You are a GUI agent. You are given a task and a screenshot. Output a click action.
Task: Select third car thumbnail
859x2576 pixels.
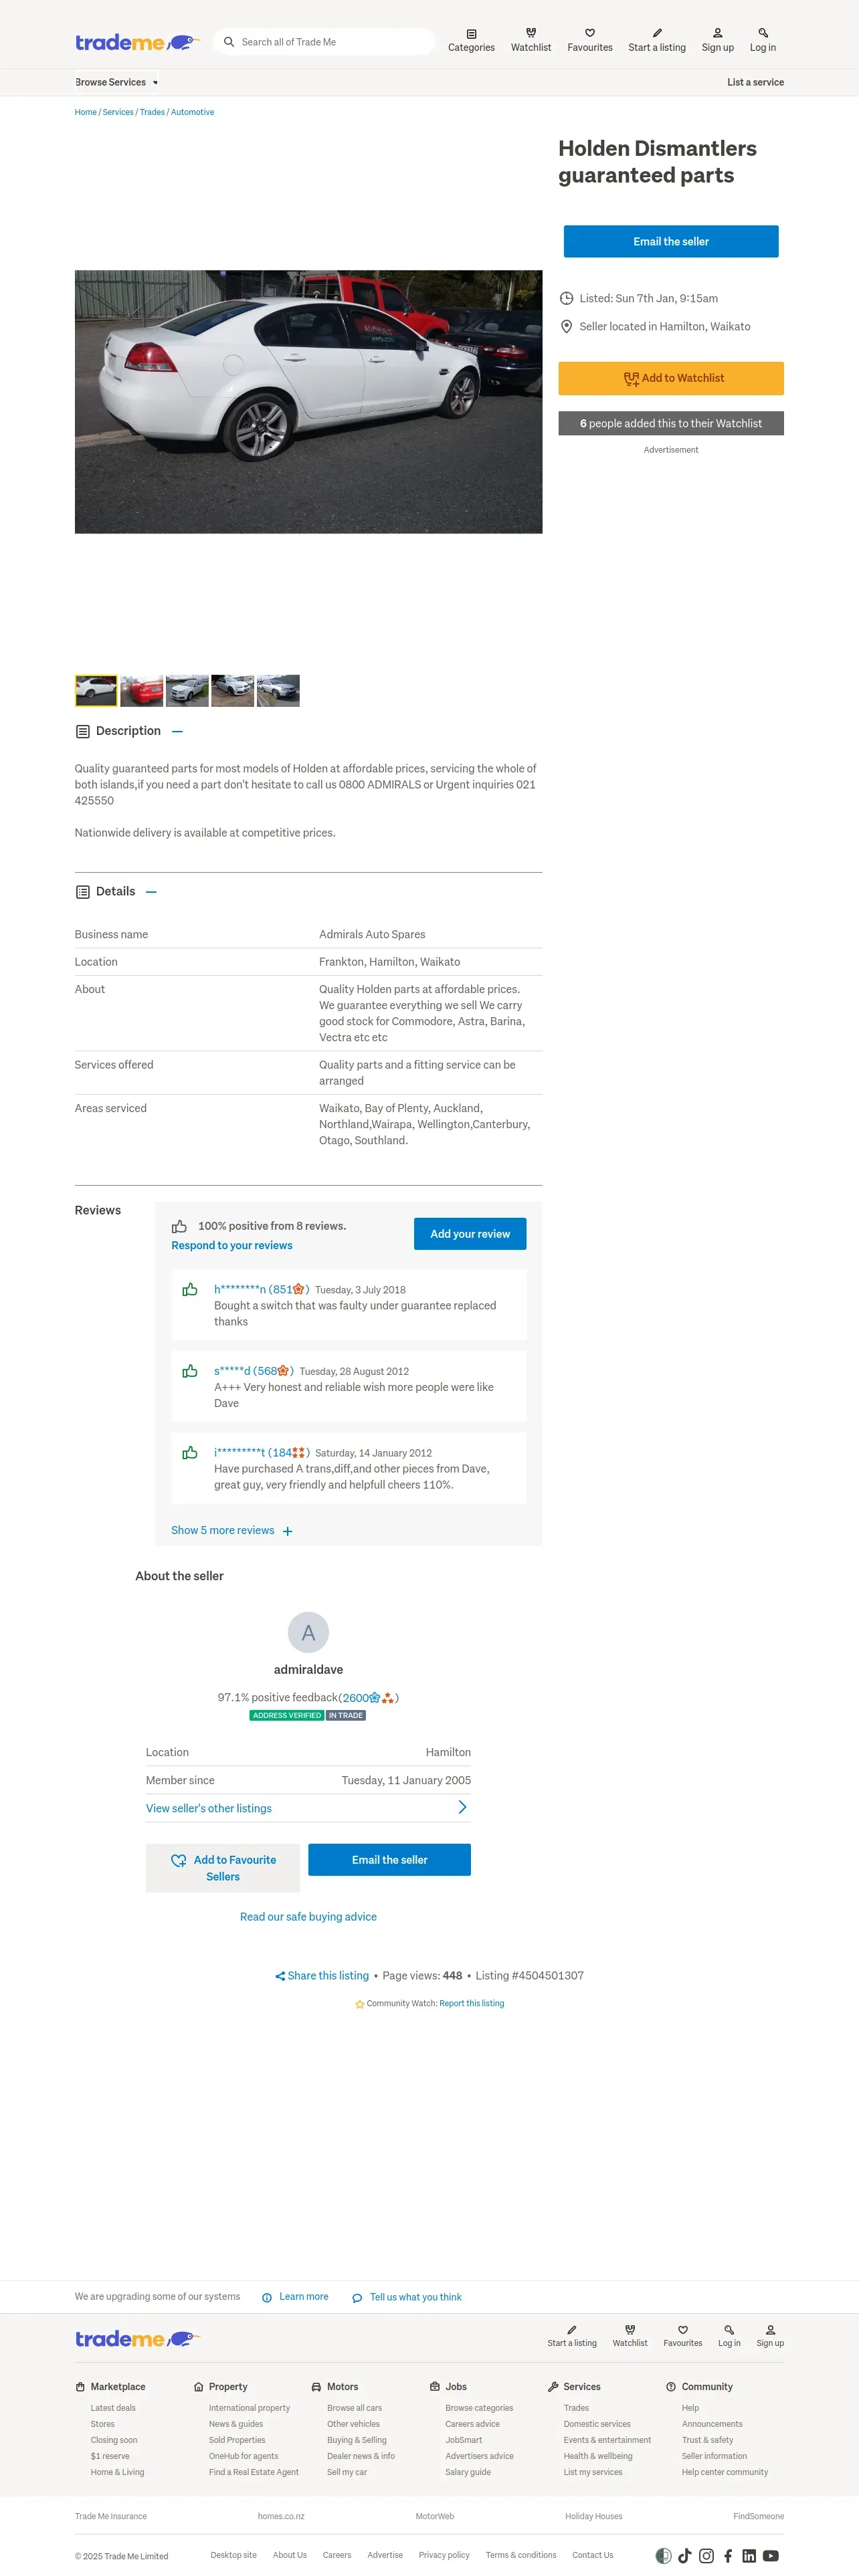tap(187, 690)
